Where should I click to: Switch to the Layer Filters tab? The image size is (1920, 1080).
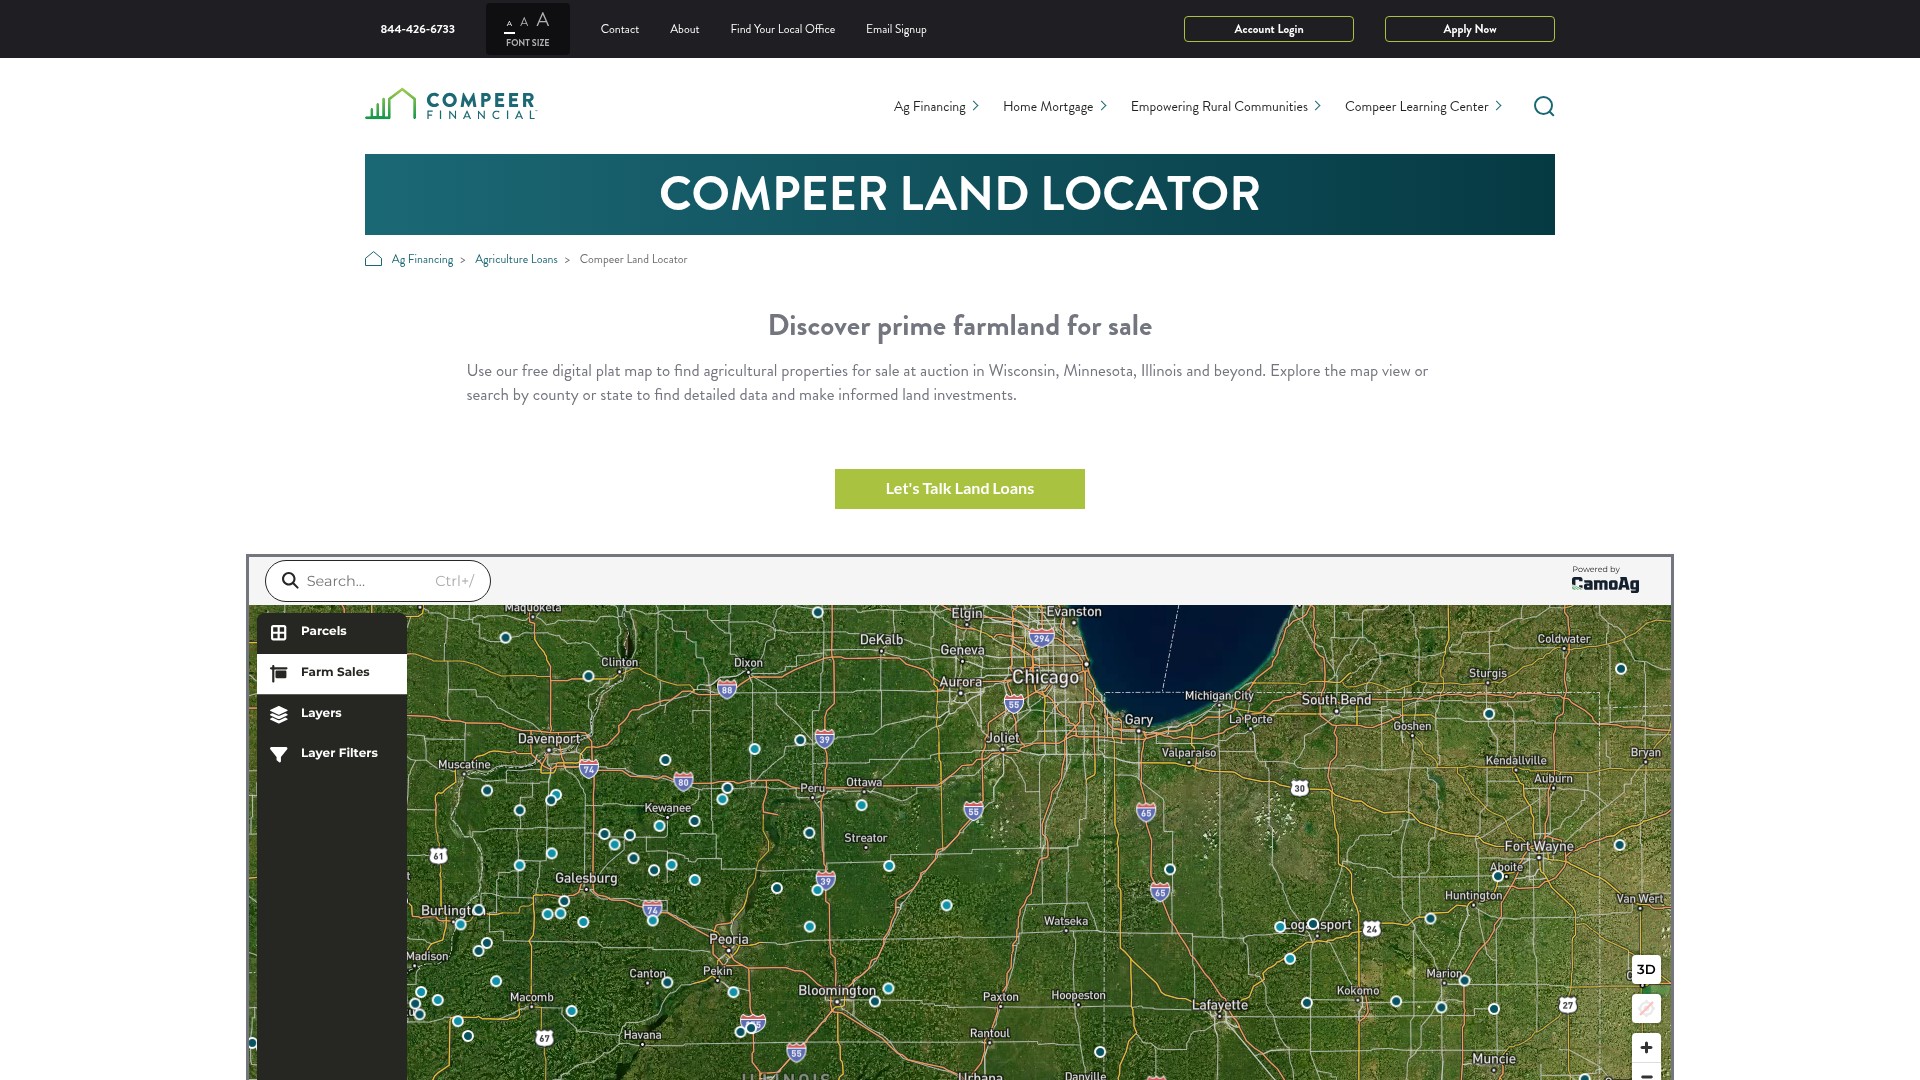point(332,754)
